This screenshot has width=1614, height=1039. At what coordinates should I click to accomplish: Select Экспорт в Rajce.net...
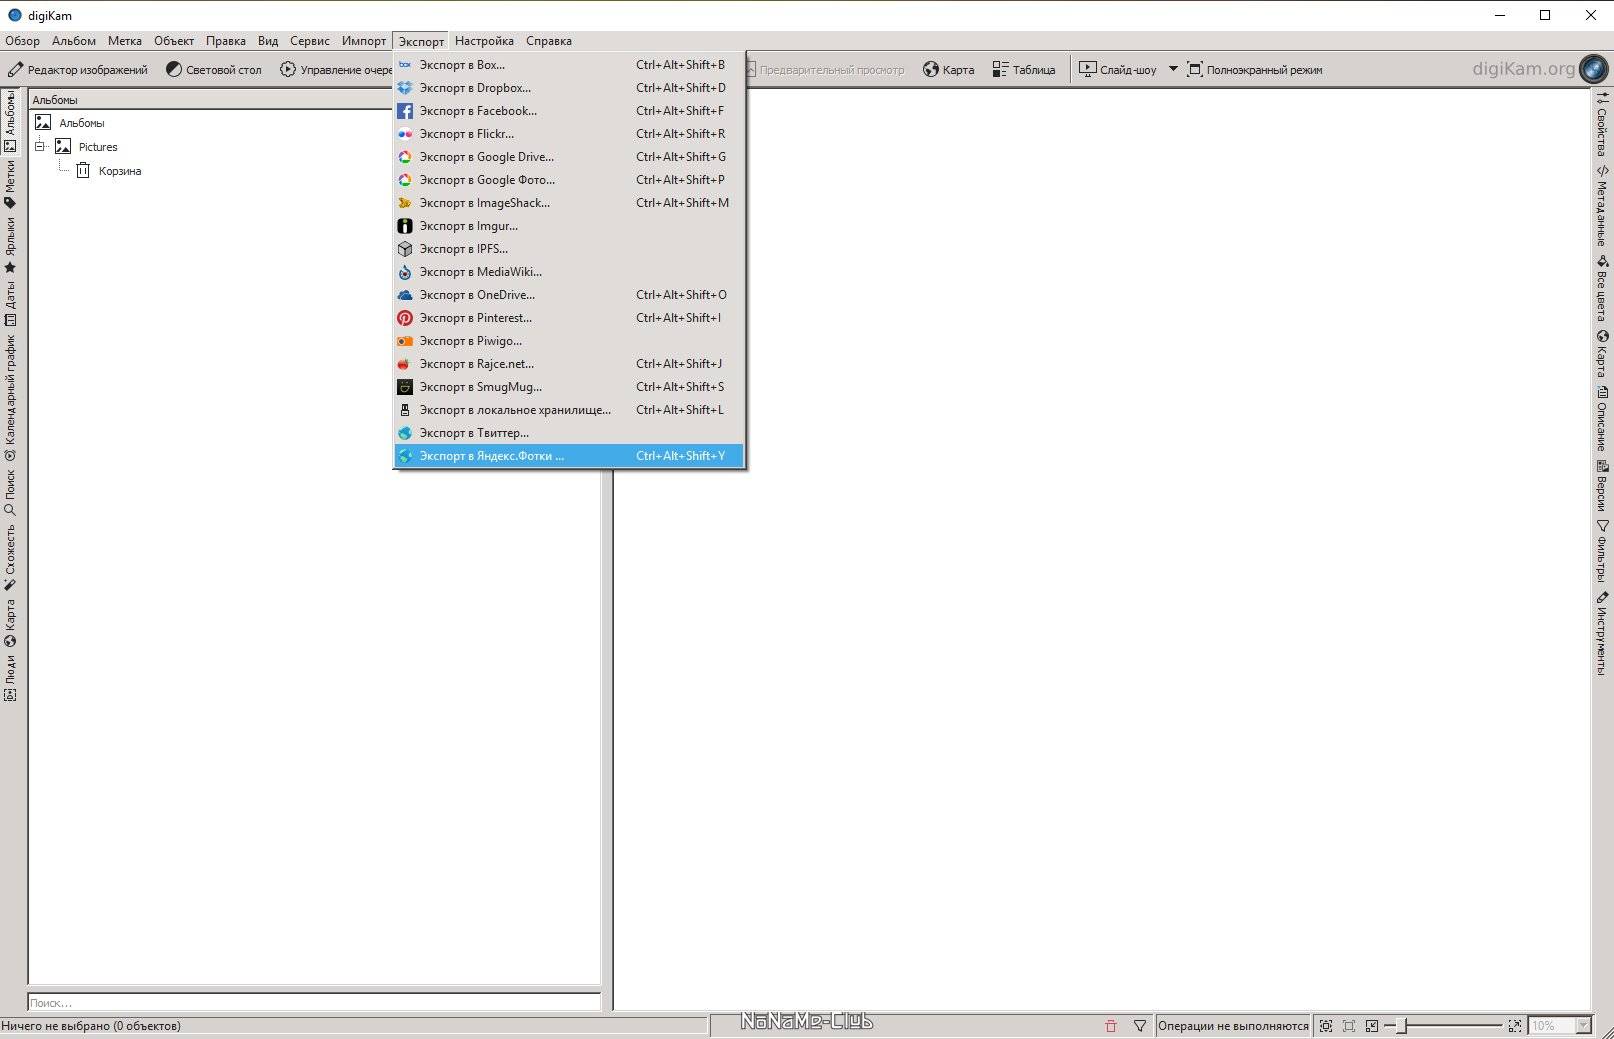pyautogui.click(x=569, y=364)
